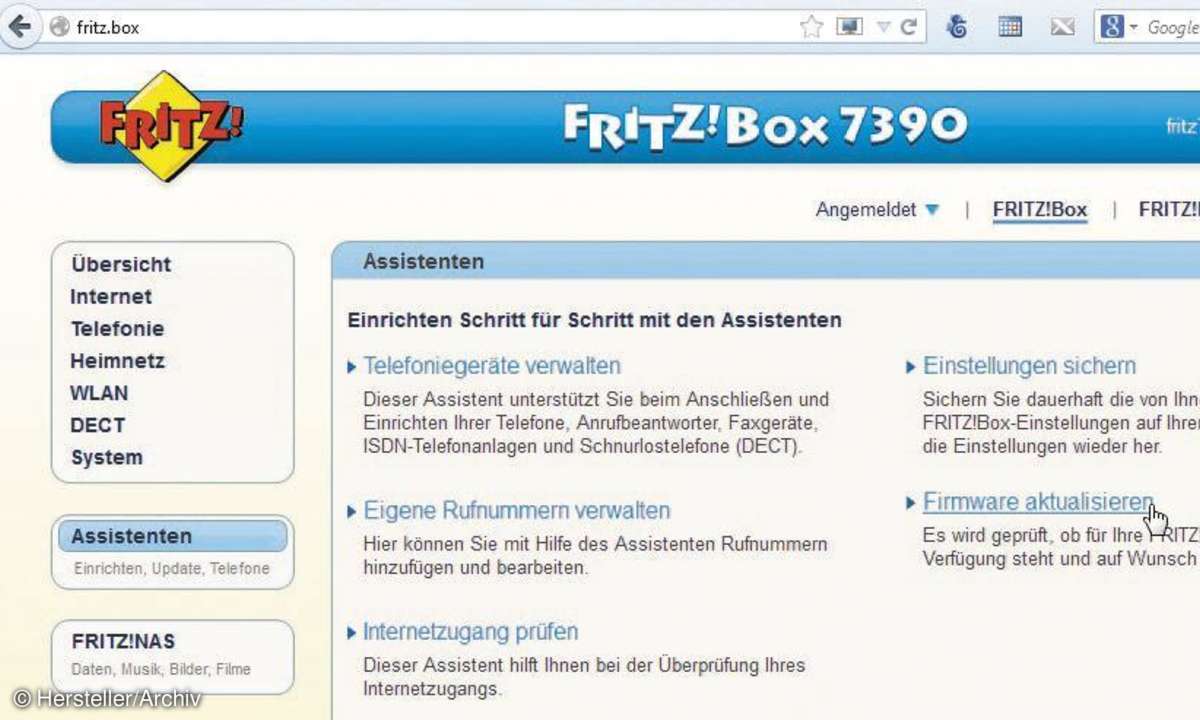This screenshot has height=720, width=1200.
Task: Click arrow bullet beside Firmware aktualisieren
Action: [x=911, y=503]
